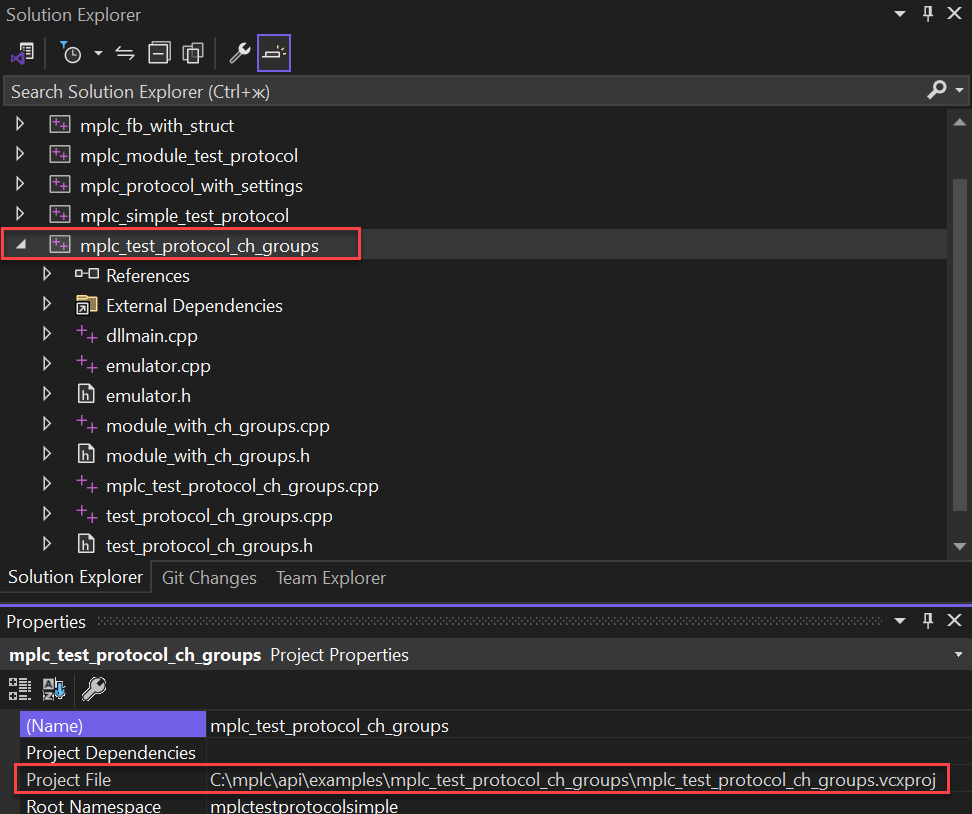Select mplc_test_protocol_ch_groups.cpp file
This screenshot has width=972, height=814.
[242, 486]
